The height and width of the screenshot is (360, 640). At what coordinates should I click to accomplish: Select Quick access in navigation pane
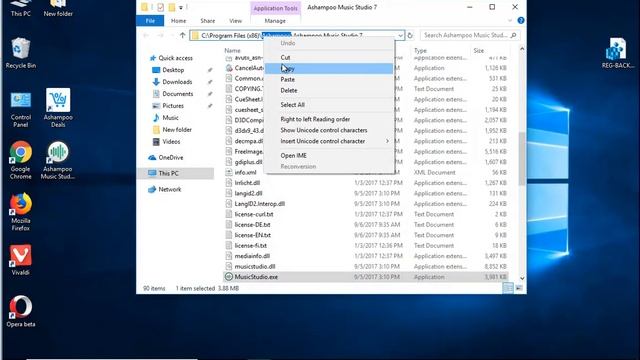point(175,58)
